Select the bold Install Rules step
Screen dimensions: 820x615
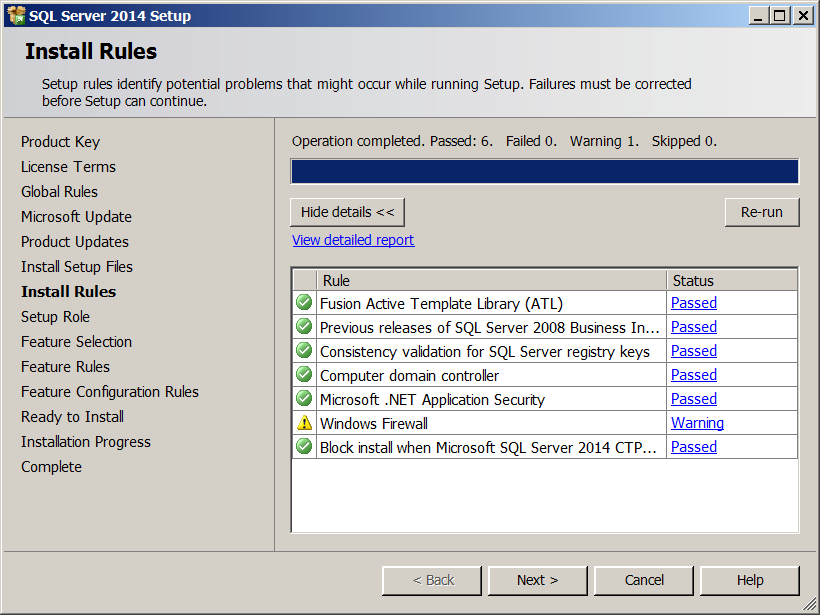pyautogui.click(x=69, y=292)
